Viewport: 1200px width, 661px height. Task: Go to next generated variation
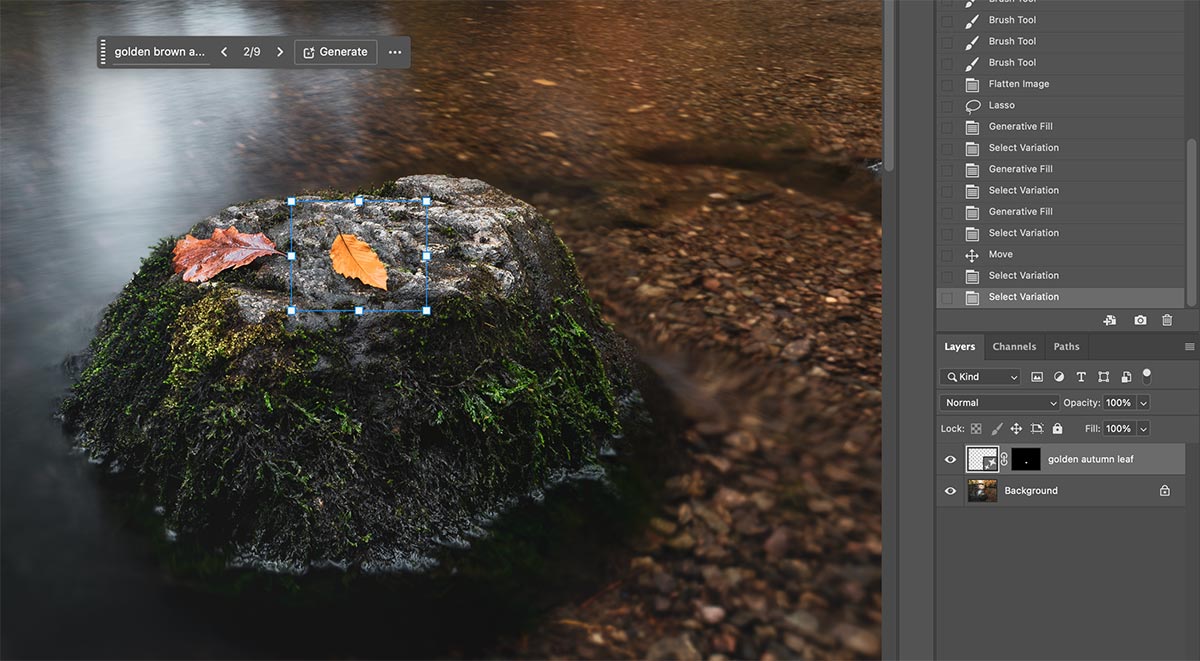(x=280, y=52)
